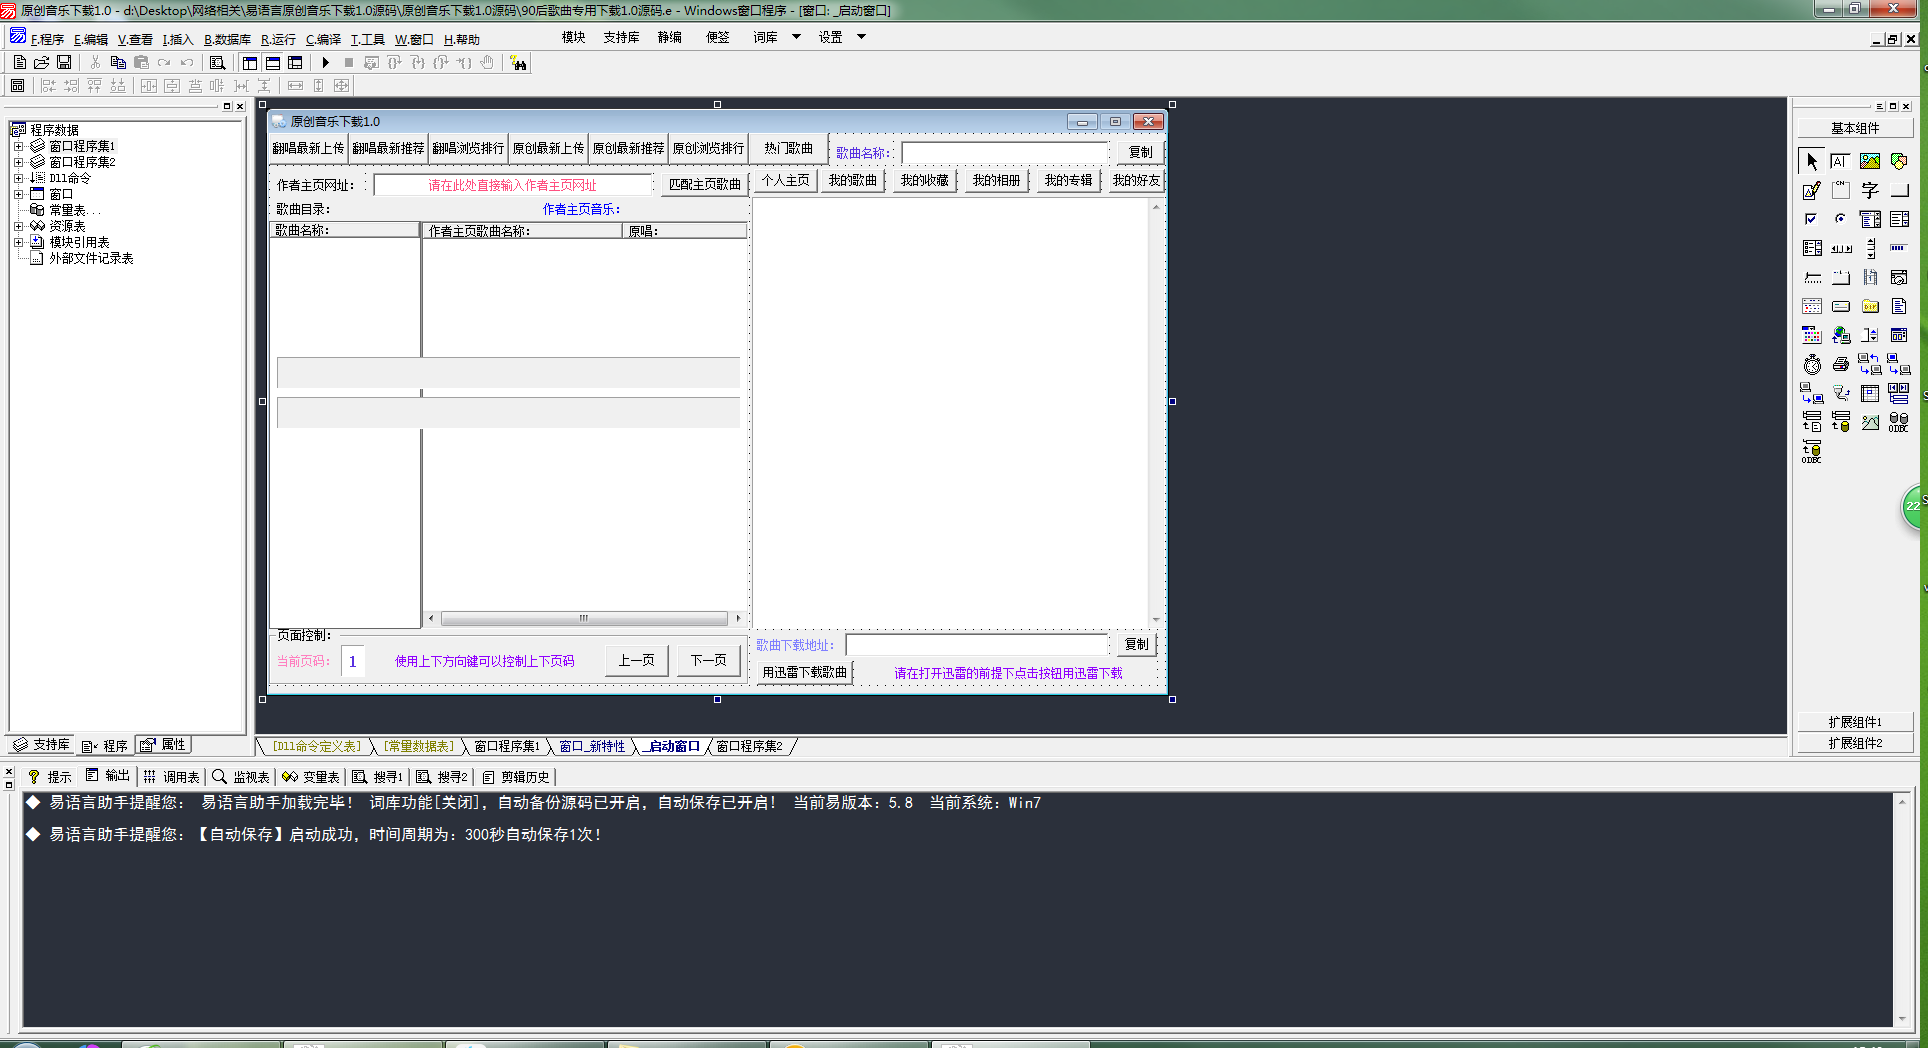Switch to the 窗口程序集2 editor tab
The image size is (1928, 1048).
coord(749,746)
